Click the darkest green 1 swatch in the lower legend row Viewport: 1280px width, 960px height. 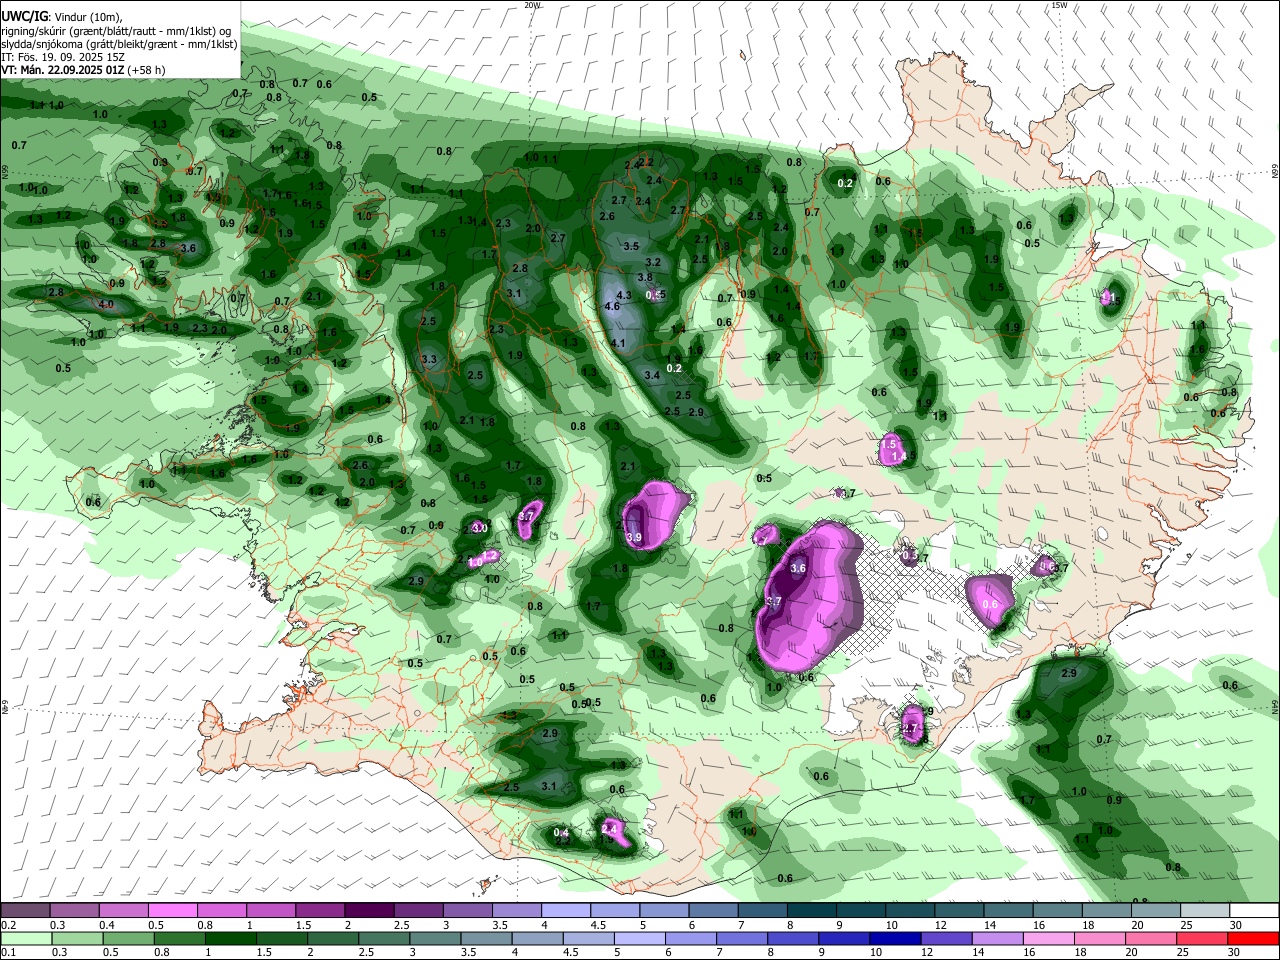[230, 938]
